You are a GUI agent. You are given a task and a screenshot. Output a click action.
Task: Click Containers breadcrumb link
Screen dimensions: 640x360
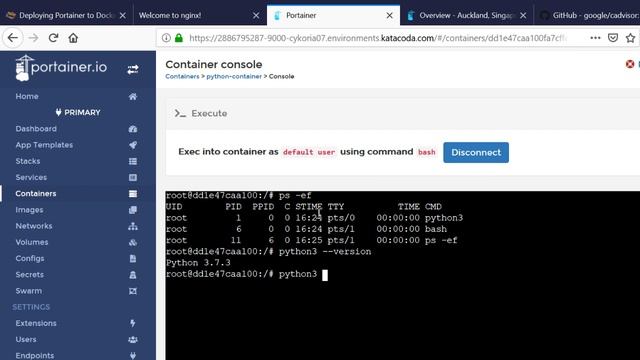[182, 77]
